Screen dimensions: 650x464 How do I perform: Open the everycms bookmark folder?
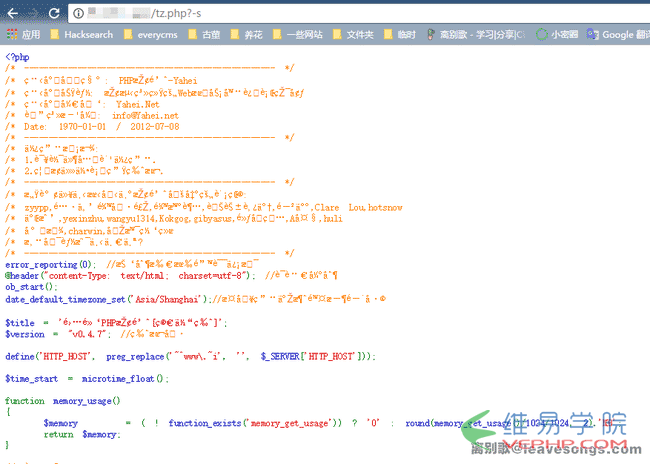point(151,34)
